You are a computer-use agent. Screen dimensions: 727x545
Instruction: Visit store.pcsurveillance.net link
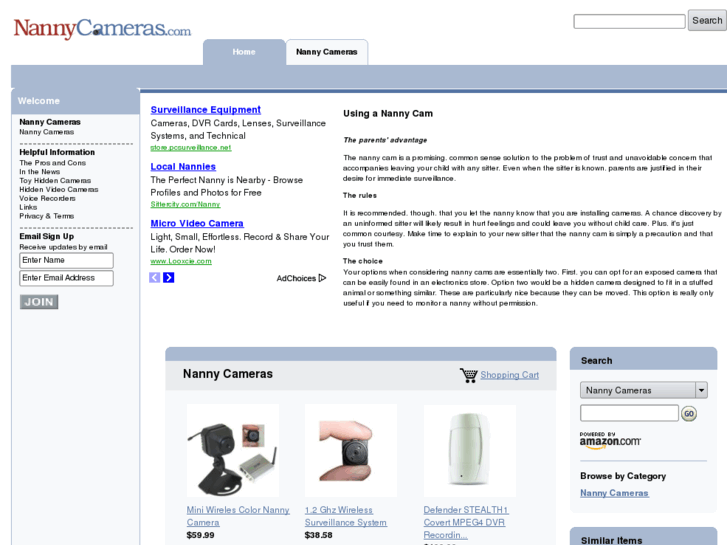[x=191, y=147]
